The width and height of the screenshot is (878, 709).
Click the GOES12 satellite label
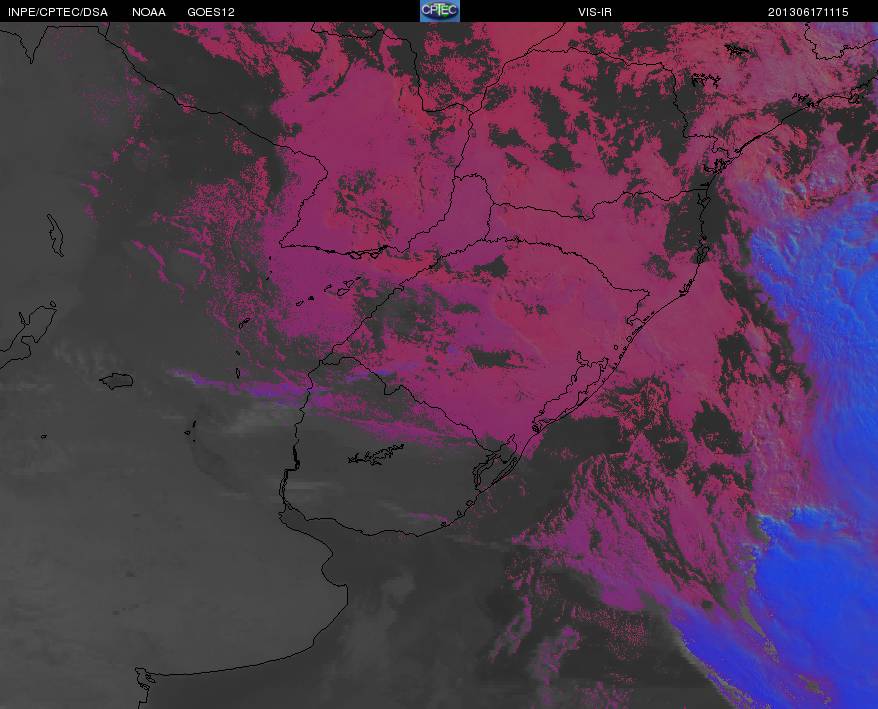click(211, 12)
